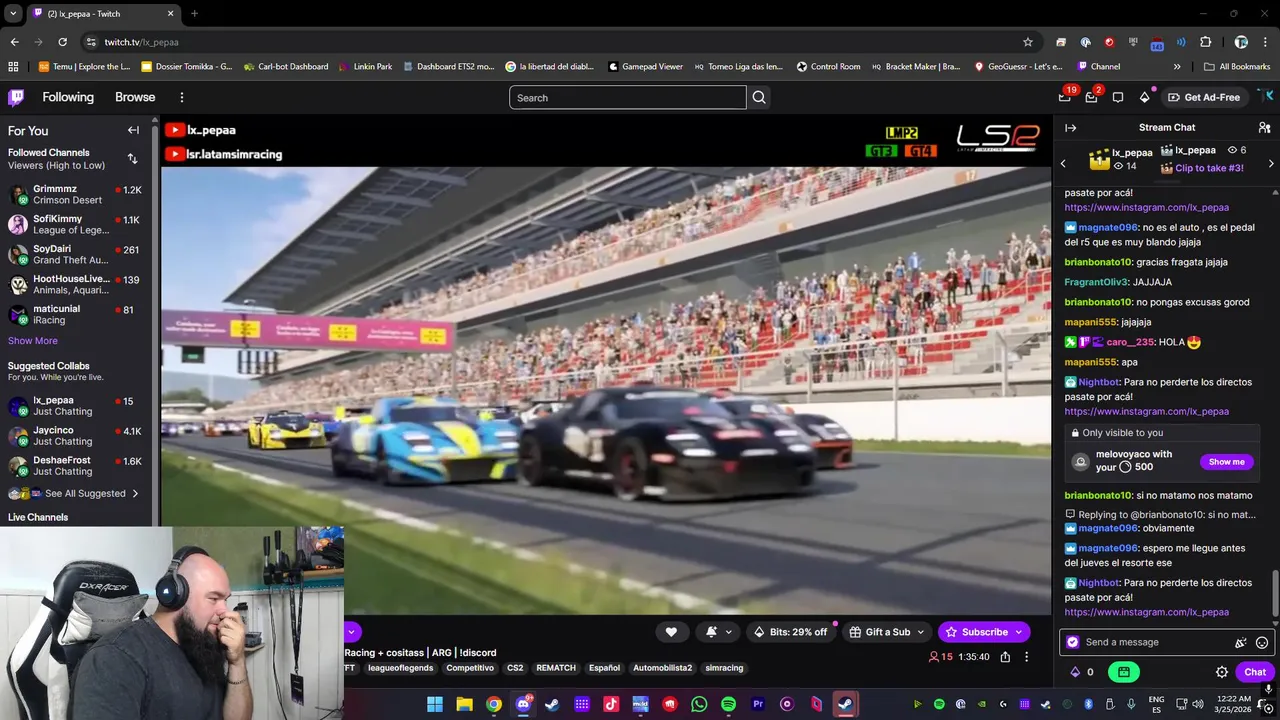The height and width of the screenshot is (720, 1280).
Task: Collapse the For You sidebar arrow
Action: click(133, 130)
